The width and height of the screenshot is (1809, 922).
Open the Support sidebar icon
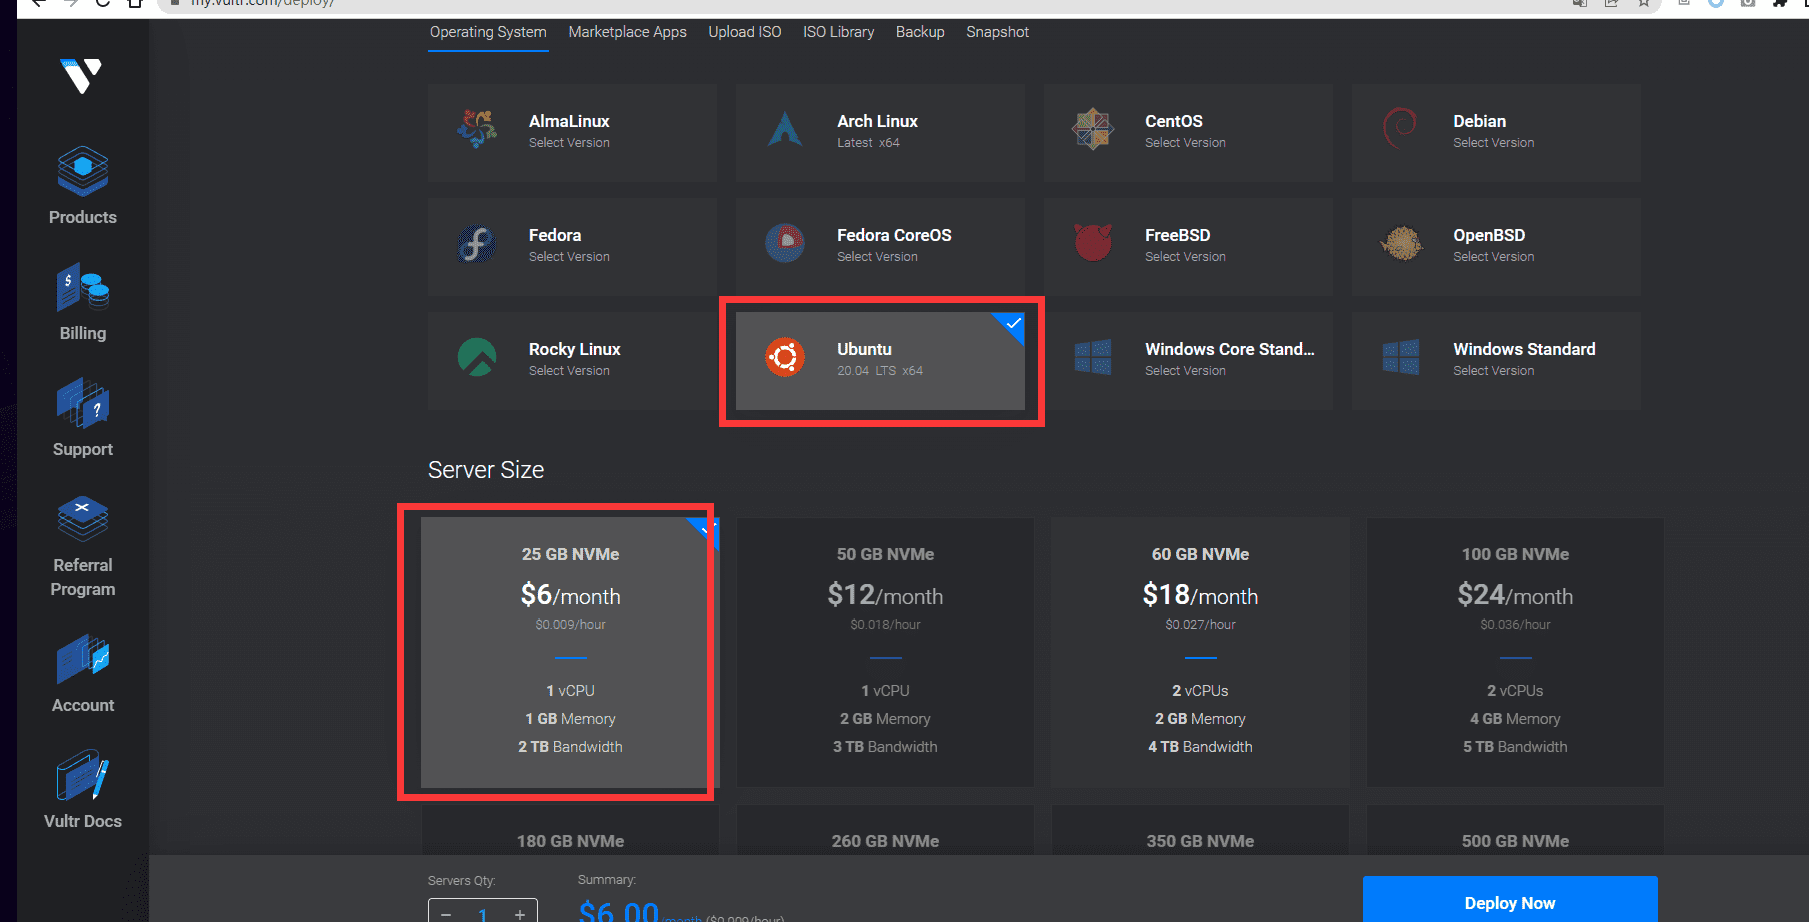tap(82, 404)
